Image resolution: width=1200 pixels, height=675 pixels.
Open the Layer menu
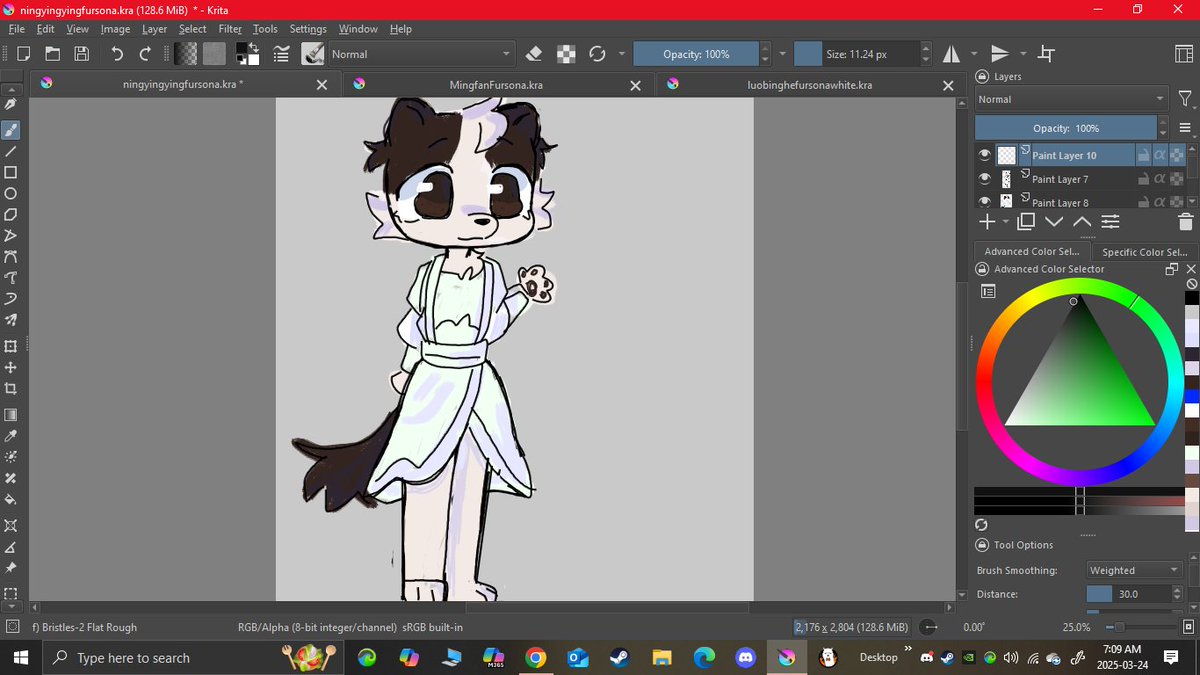coord(155,29)
